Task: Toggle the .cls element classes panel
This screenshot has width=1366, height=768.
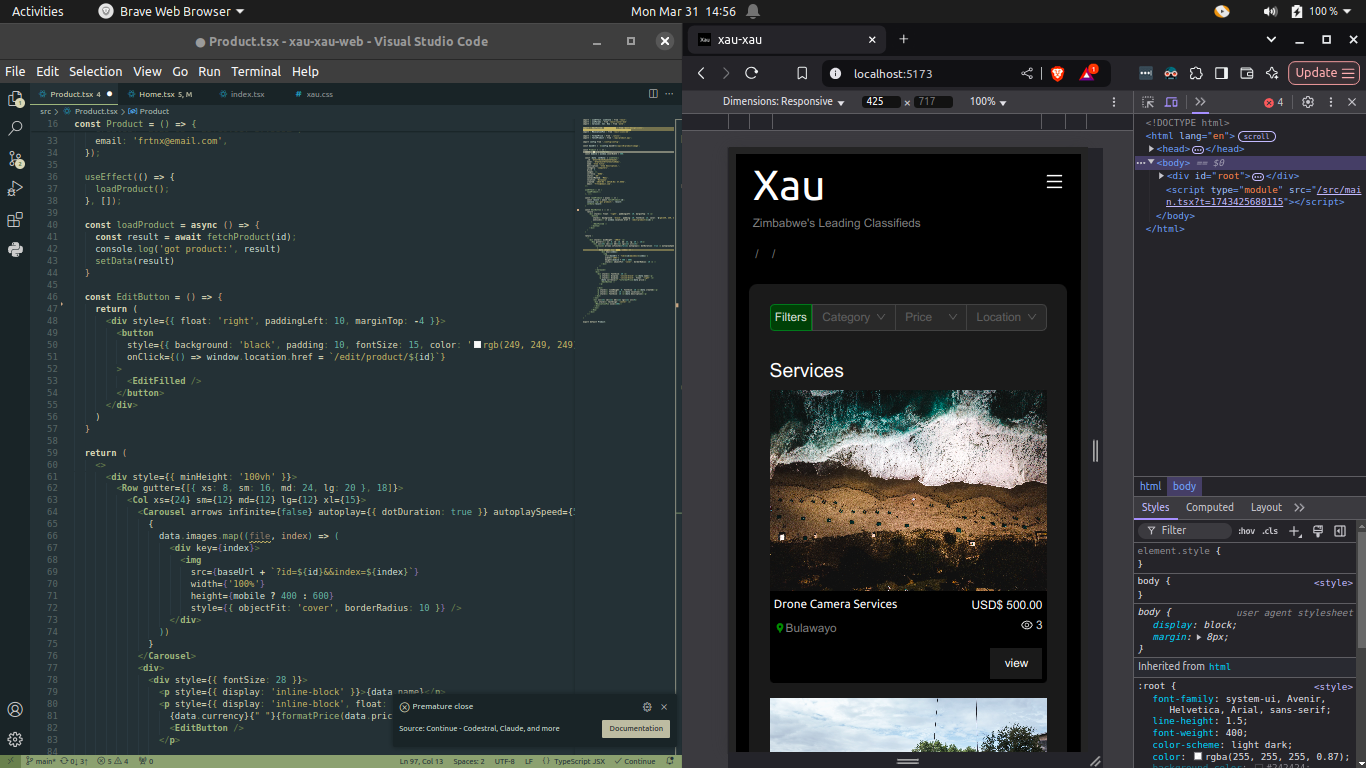Action: coord(1270,531)
